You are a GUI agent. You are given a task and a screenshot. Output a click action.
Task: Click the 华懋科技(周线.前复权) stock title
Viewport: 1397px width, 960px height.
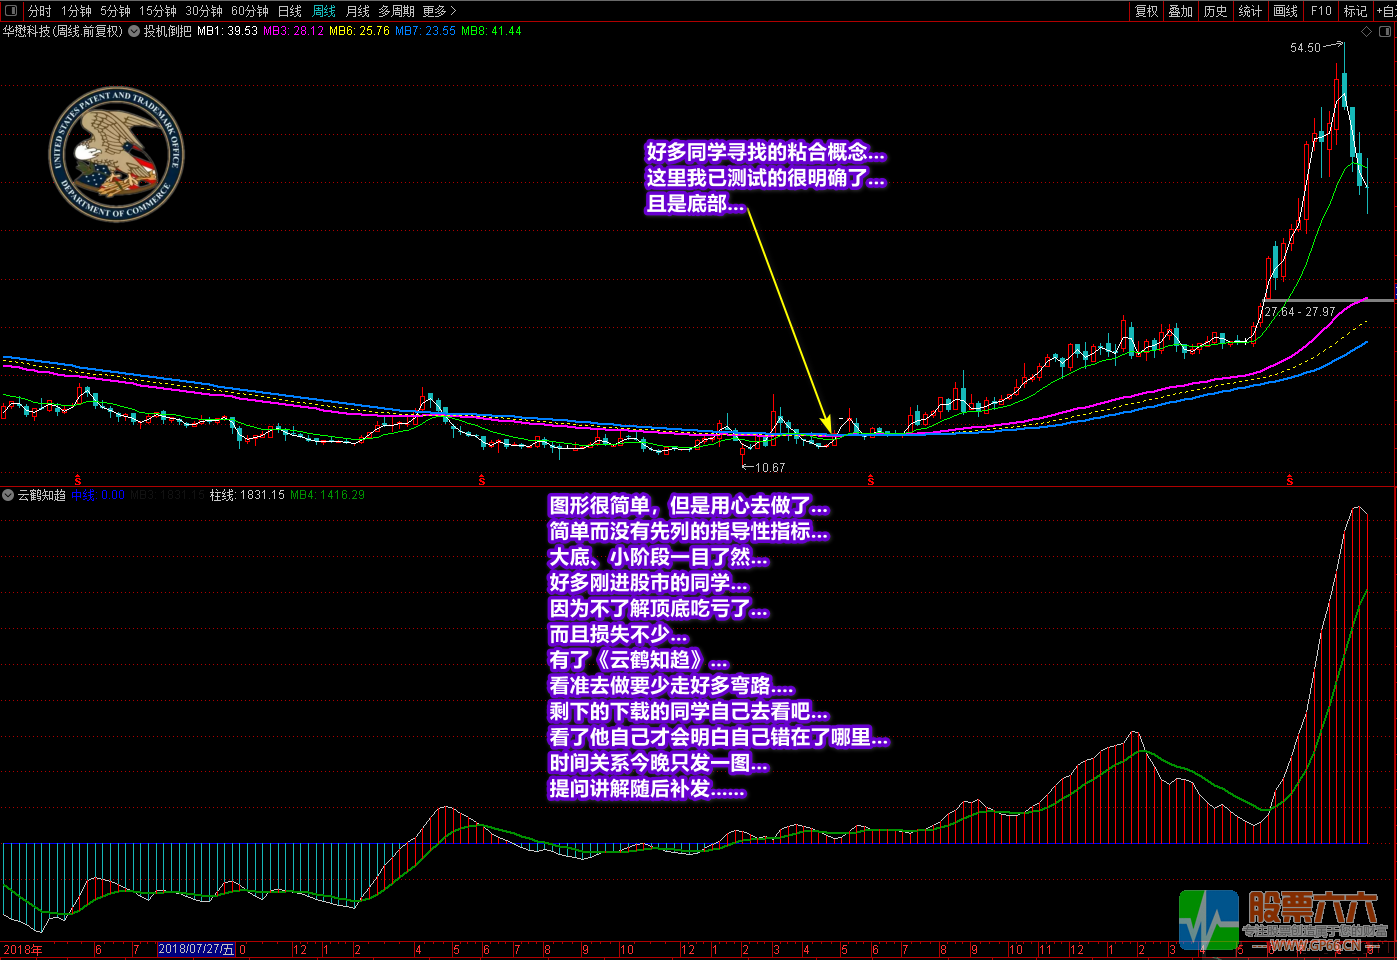click(62, 31)
